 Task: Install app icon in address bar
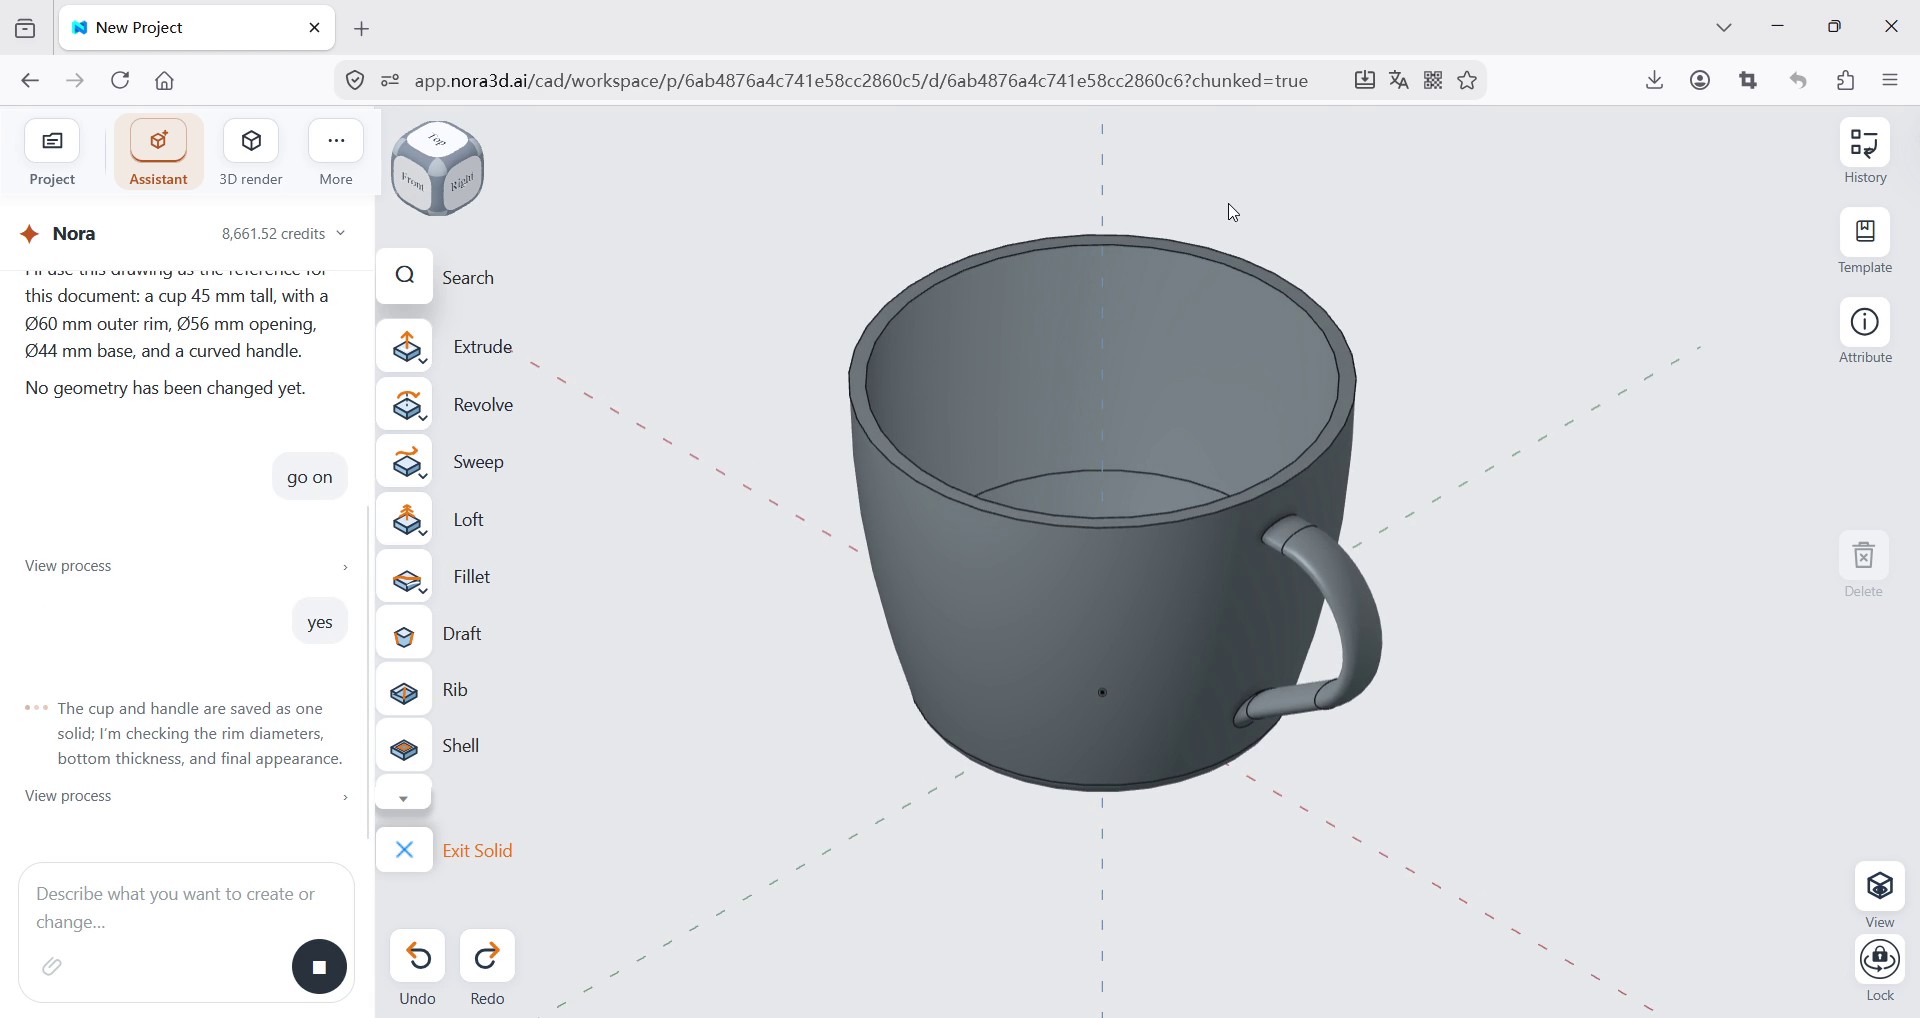[1365, 81]
